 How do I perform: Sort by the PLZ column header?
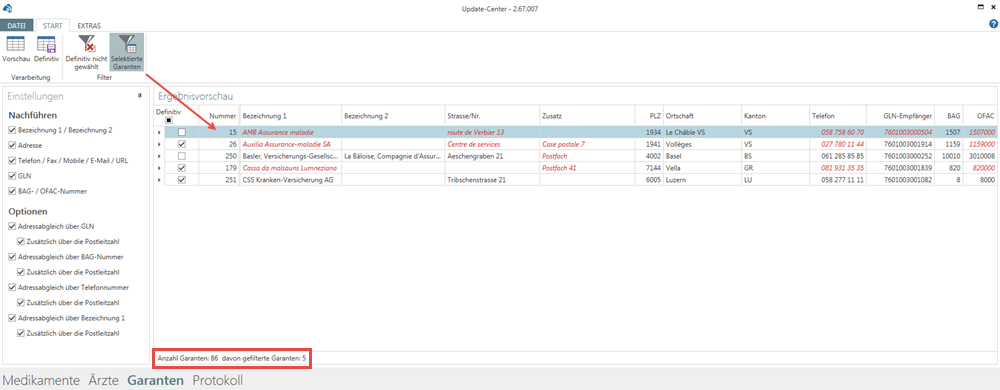pyautogui.click(x=649, y=116)
